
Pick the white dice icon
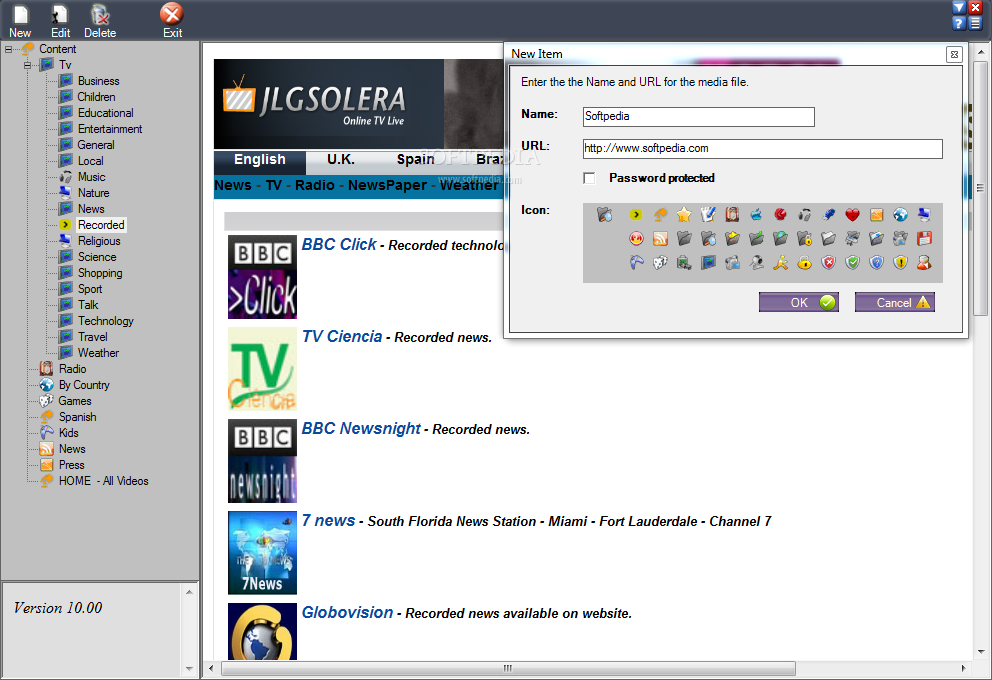pyautogui.click(x=660, y=263)
